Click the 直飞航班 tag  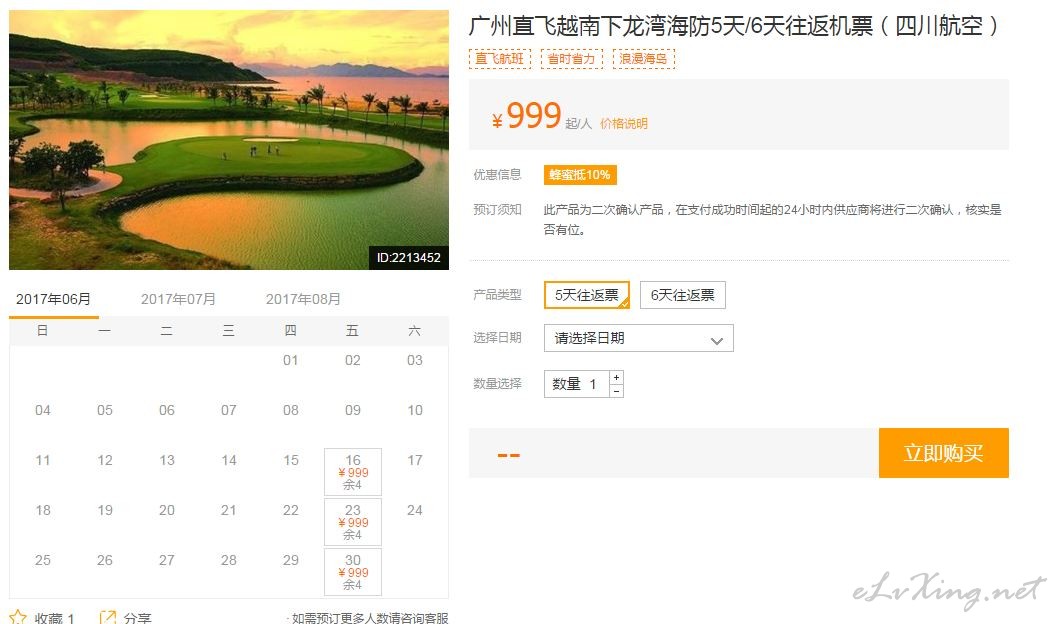500,59
